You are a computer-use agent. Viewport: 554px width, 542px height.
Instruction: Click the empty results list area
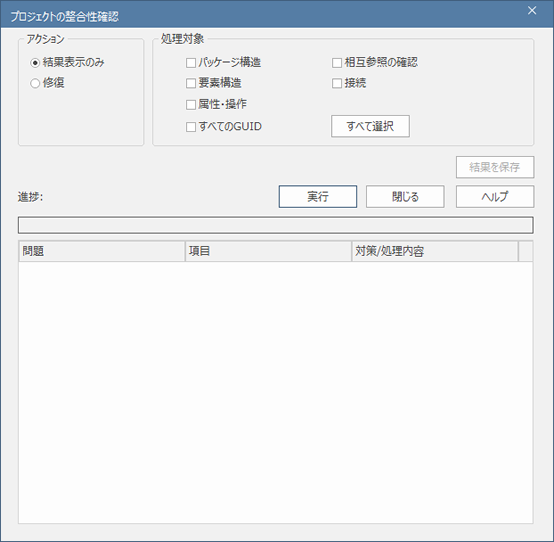tap(276, 392)
